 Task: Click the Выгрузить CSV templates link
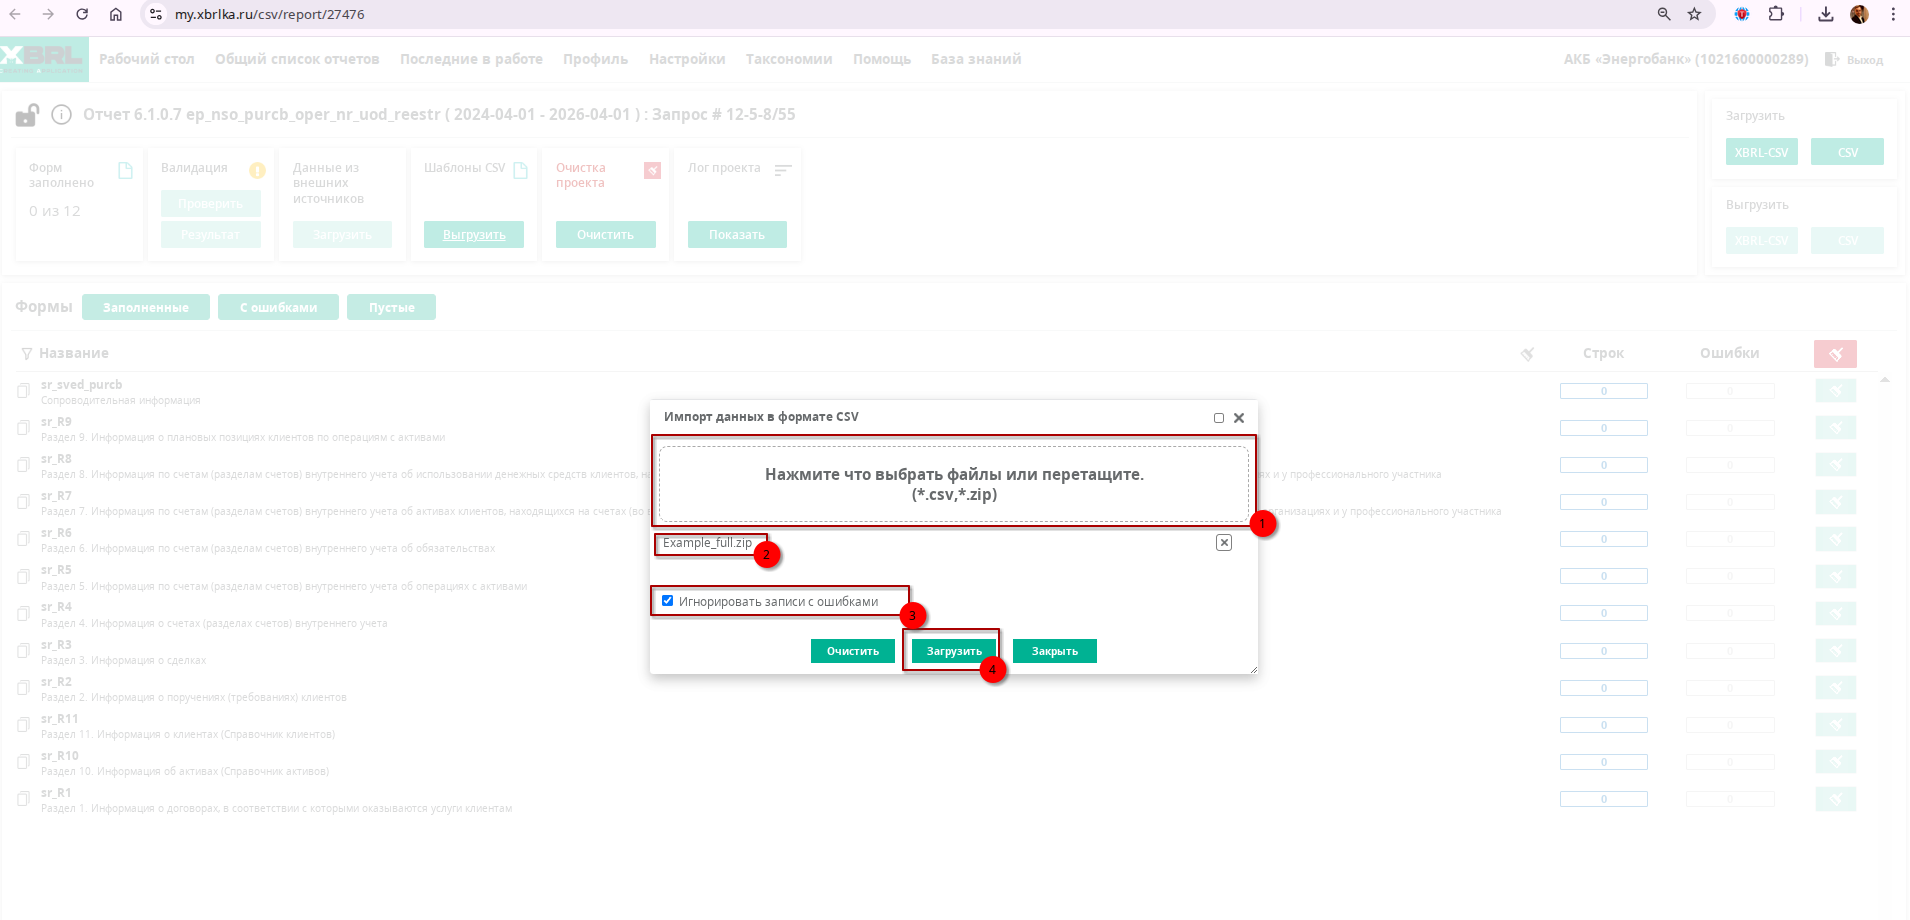click(474, 235)
